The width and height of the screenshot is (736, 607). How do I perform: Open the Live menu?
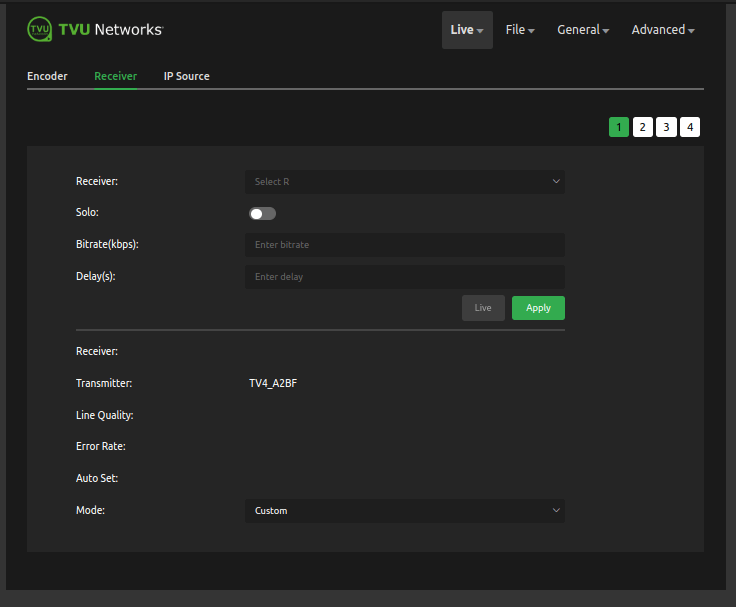pyautogui.click(x=467, y=30)
